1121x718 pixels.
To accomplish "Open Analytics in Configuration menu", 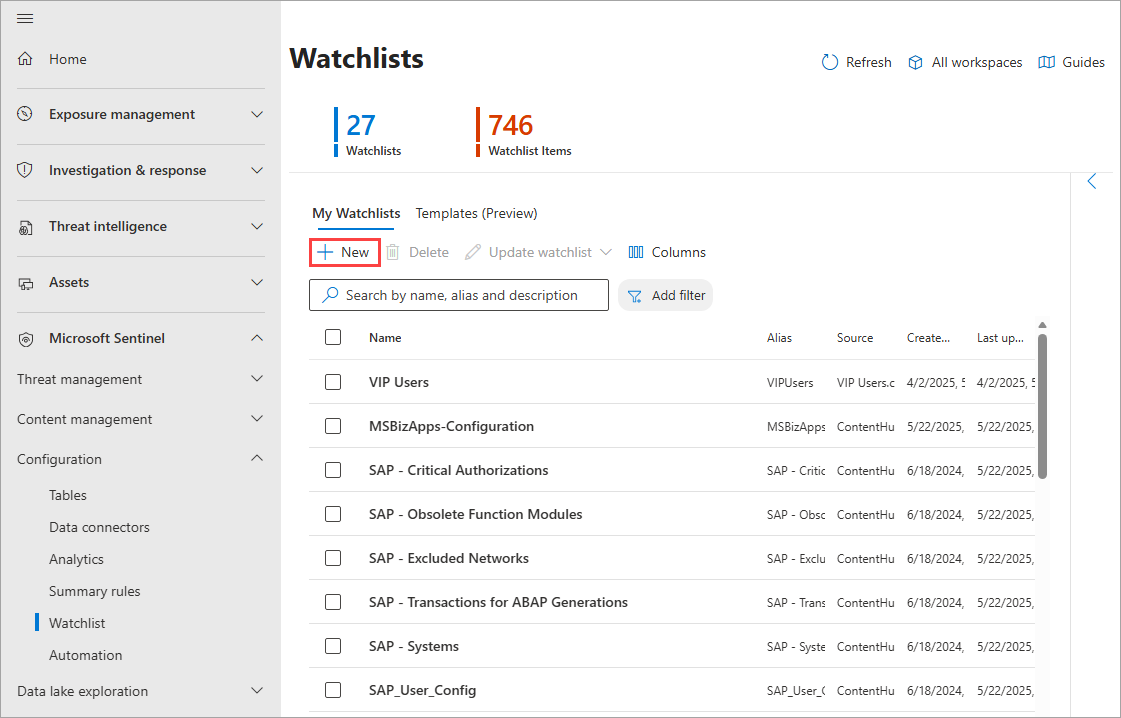I will click(x=76, y=559).
